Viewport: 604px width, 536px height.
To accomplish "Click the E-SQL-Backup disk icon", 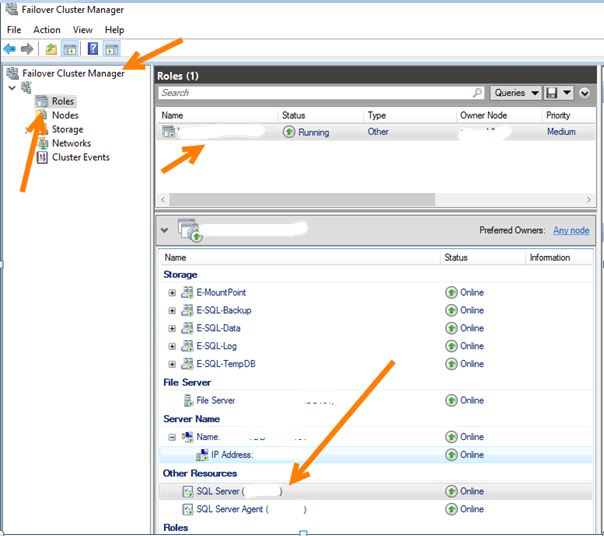I will click(x=187, y=310).
